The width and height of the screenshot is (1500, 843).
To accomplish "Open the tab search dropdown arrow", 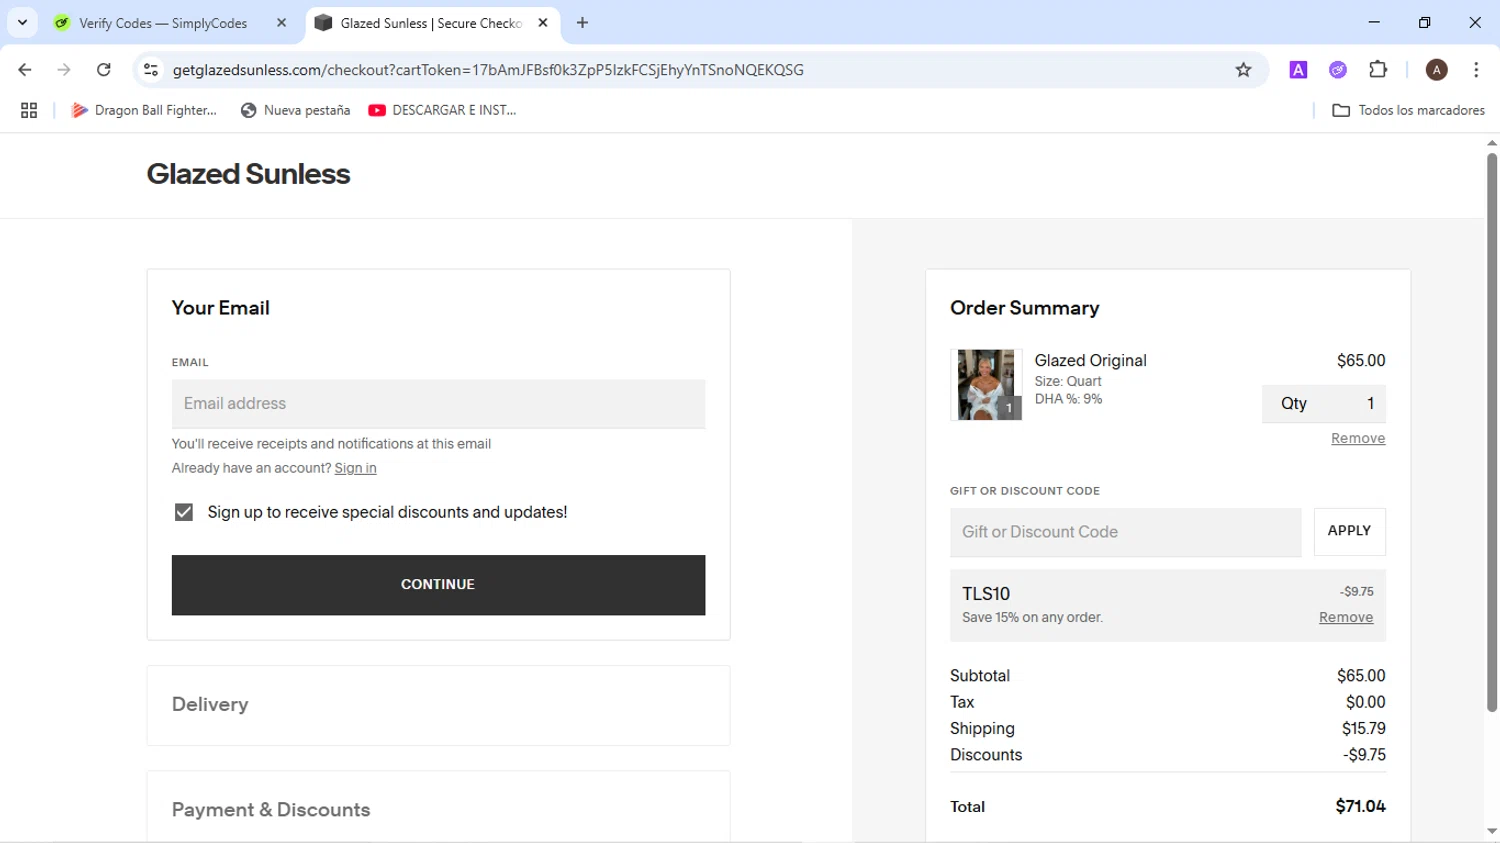I will pyautogui.click(x=22, y=23).
